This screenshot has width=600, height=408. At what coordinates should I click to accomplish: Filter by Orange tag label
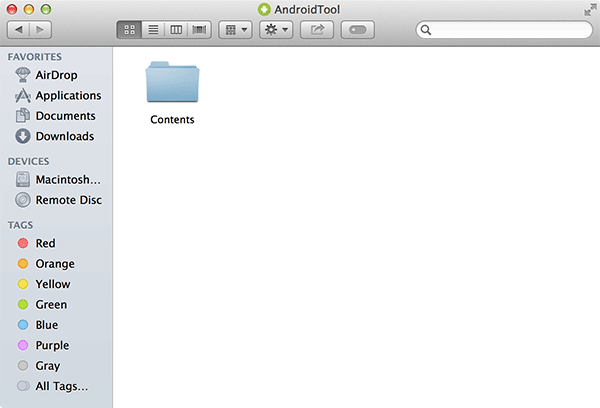point(55,264)
